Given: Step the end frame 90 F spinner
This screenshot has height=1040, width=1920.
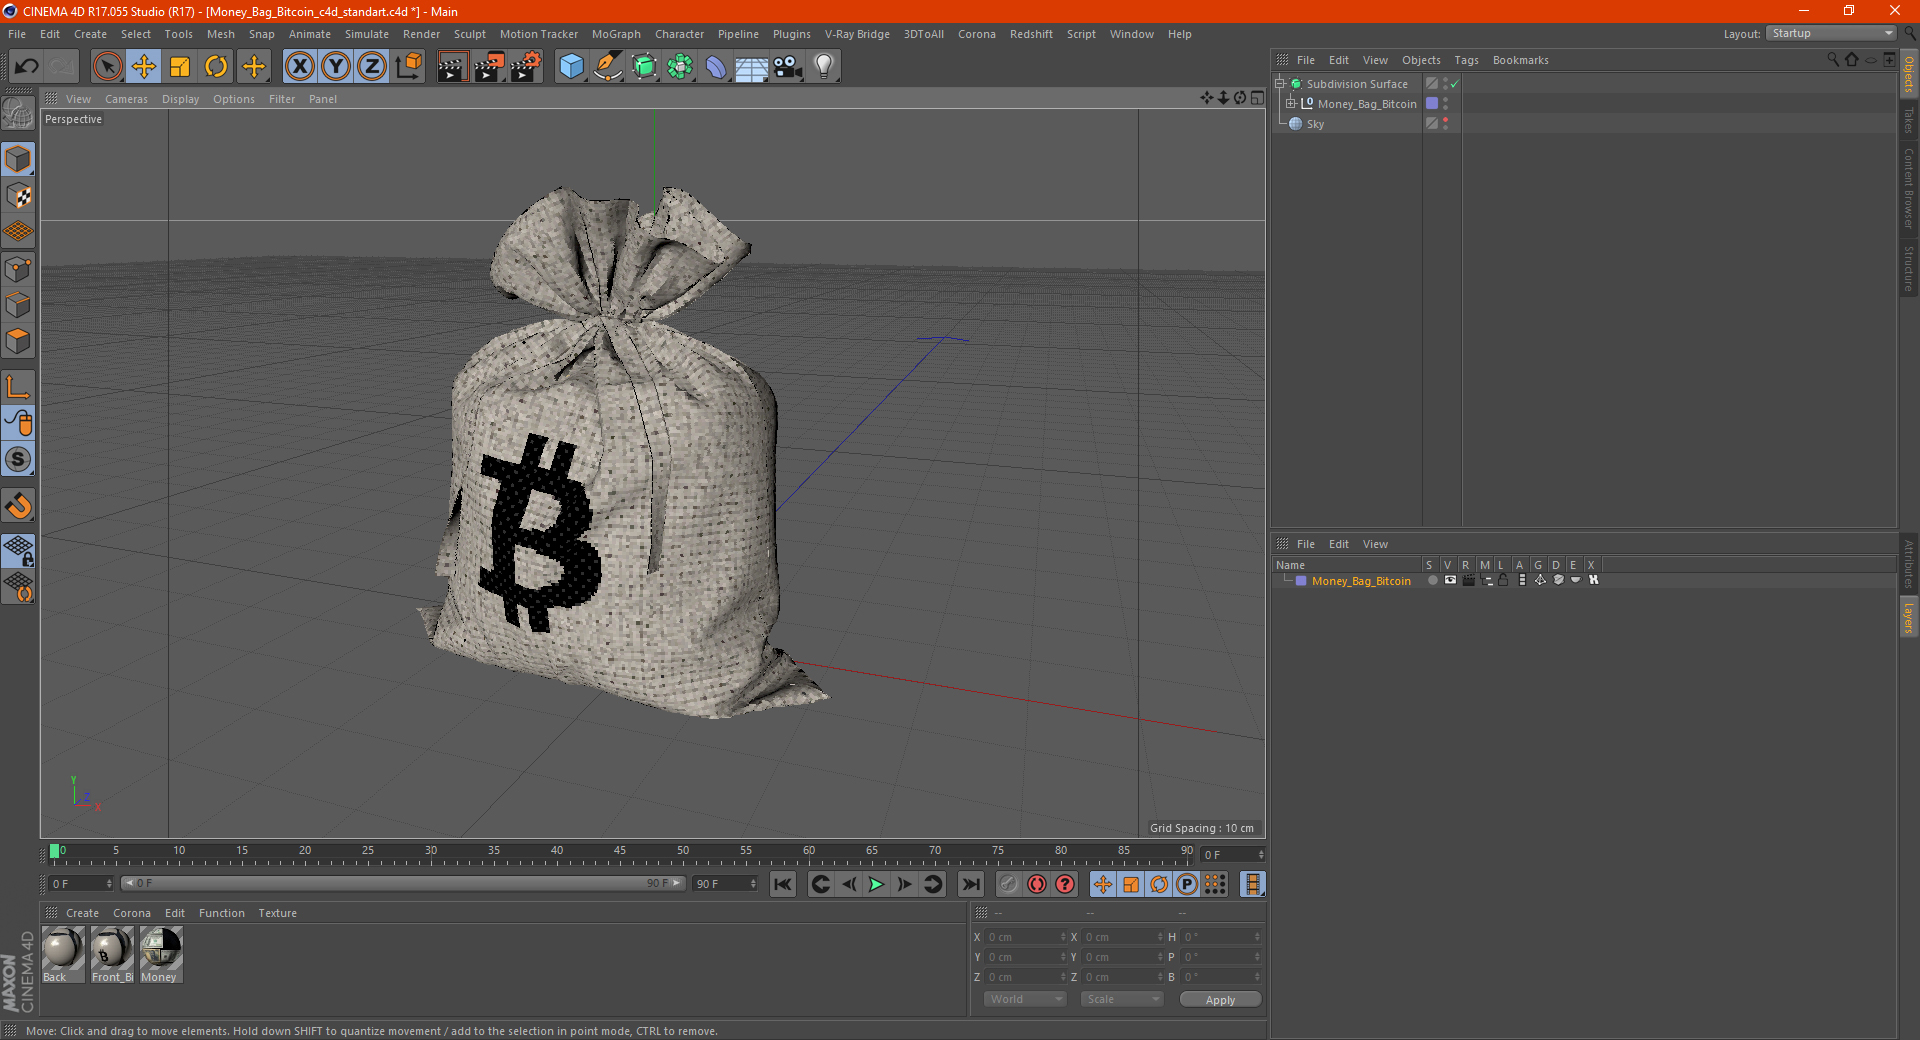Looking at the screenshot, I should (x=753, y=884).
